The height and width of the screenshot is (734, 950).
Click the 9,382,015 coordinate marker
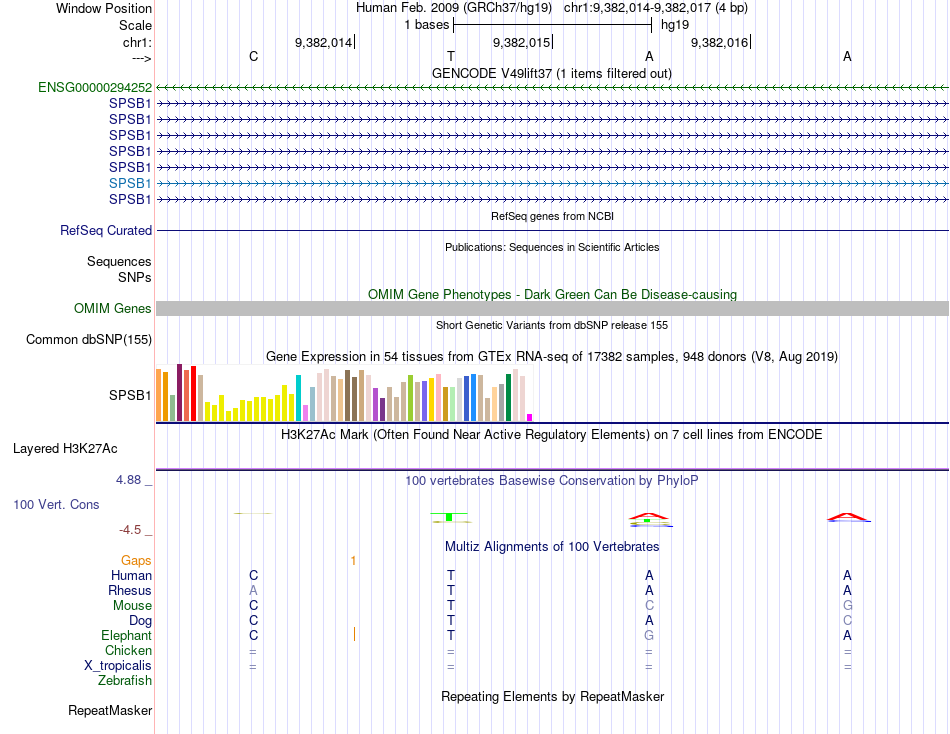pos(521,42)
